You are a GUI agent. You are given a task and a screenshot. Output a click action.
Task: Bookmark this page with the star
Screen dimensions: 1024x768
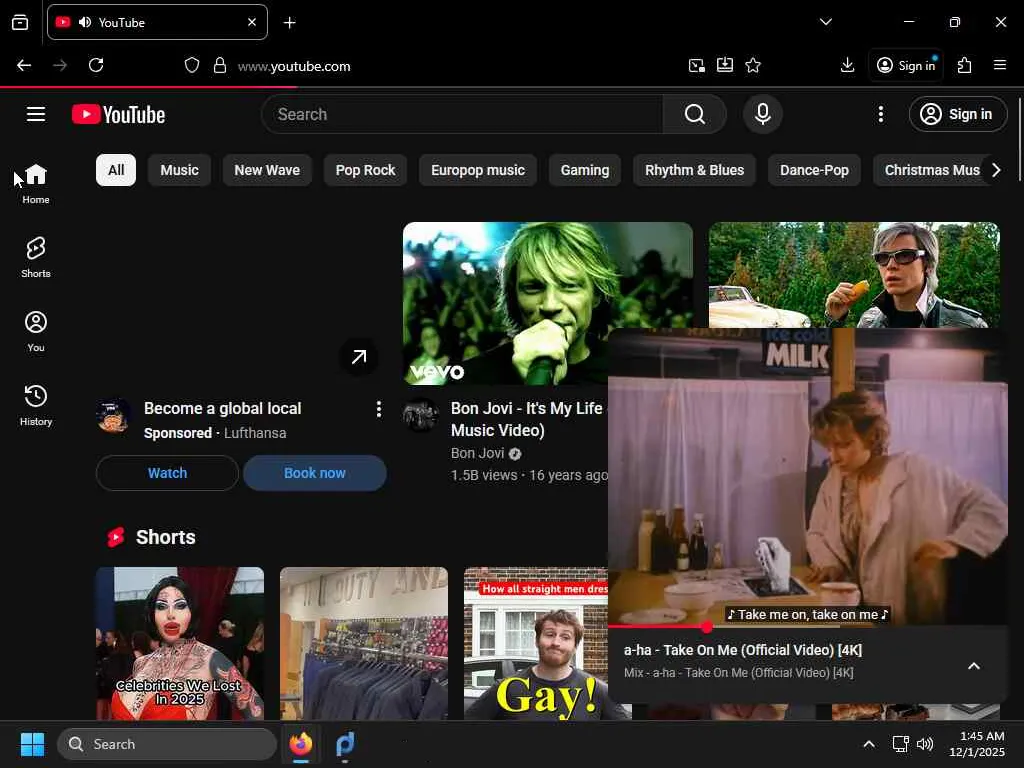click(753, 65)
